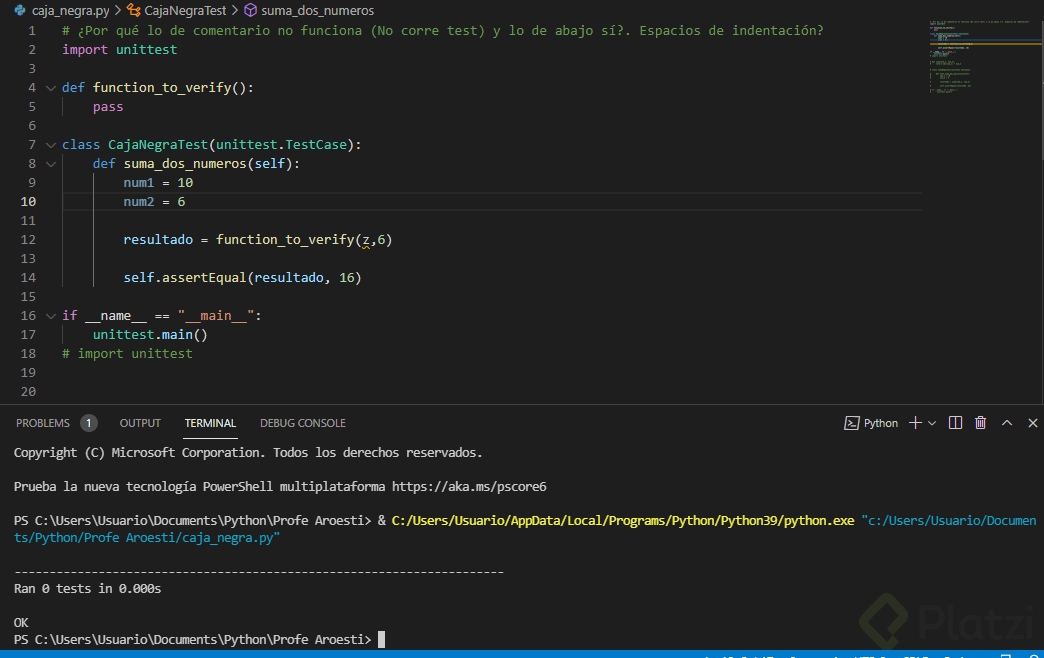Open terminal launch profile dropdown arrow
Screen dimensions: 1044x658
pyautogui.click(x=932, y=423)
